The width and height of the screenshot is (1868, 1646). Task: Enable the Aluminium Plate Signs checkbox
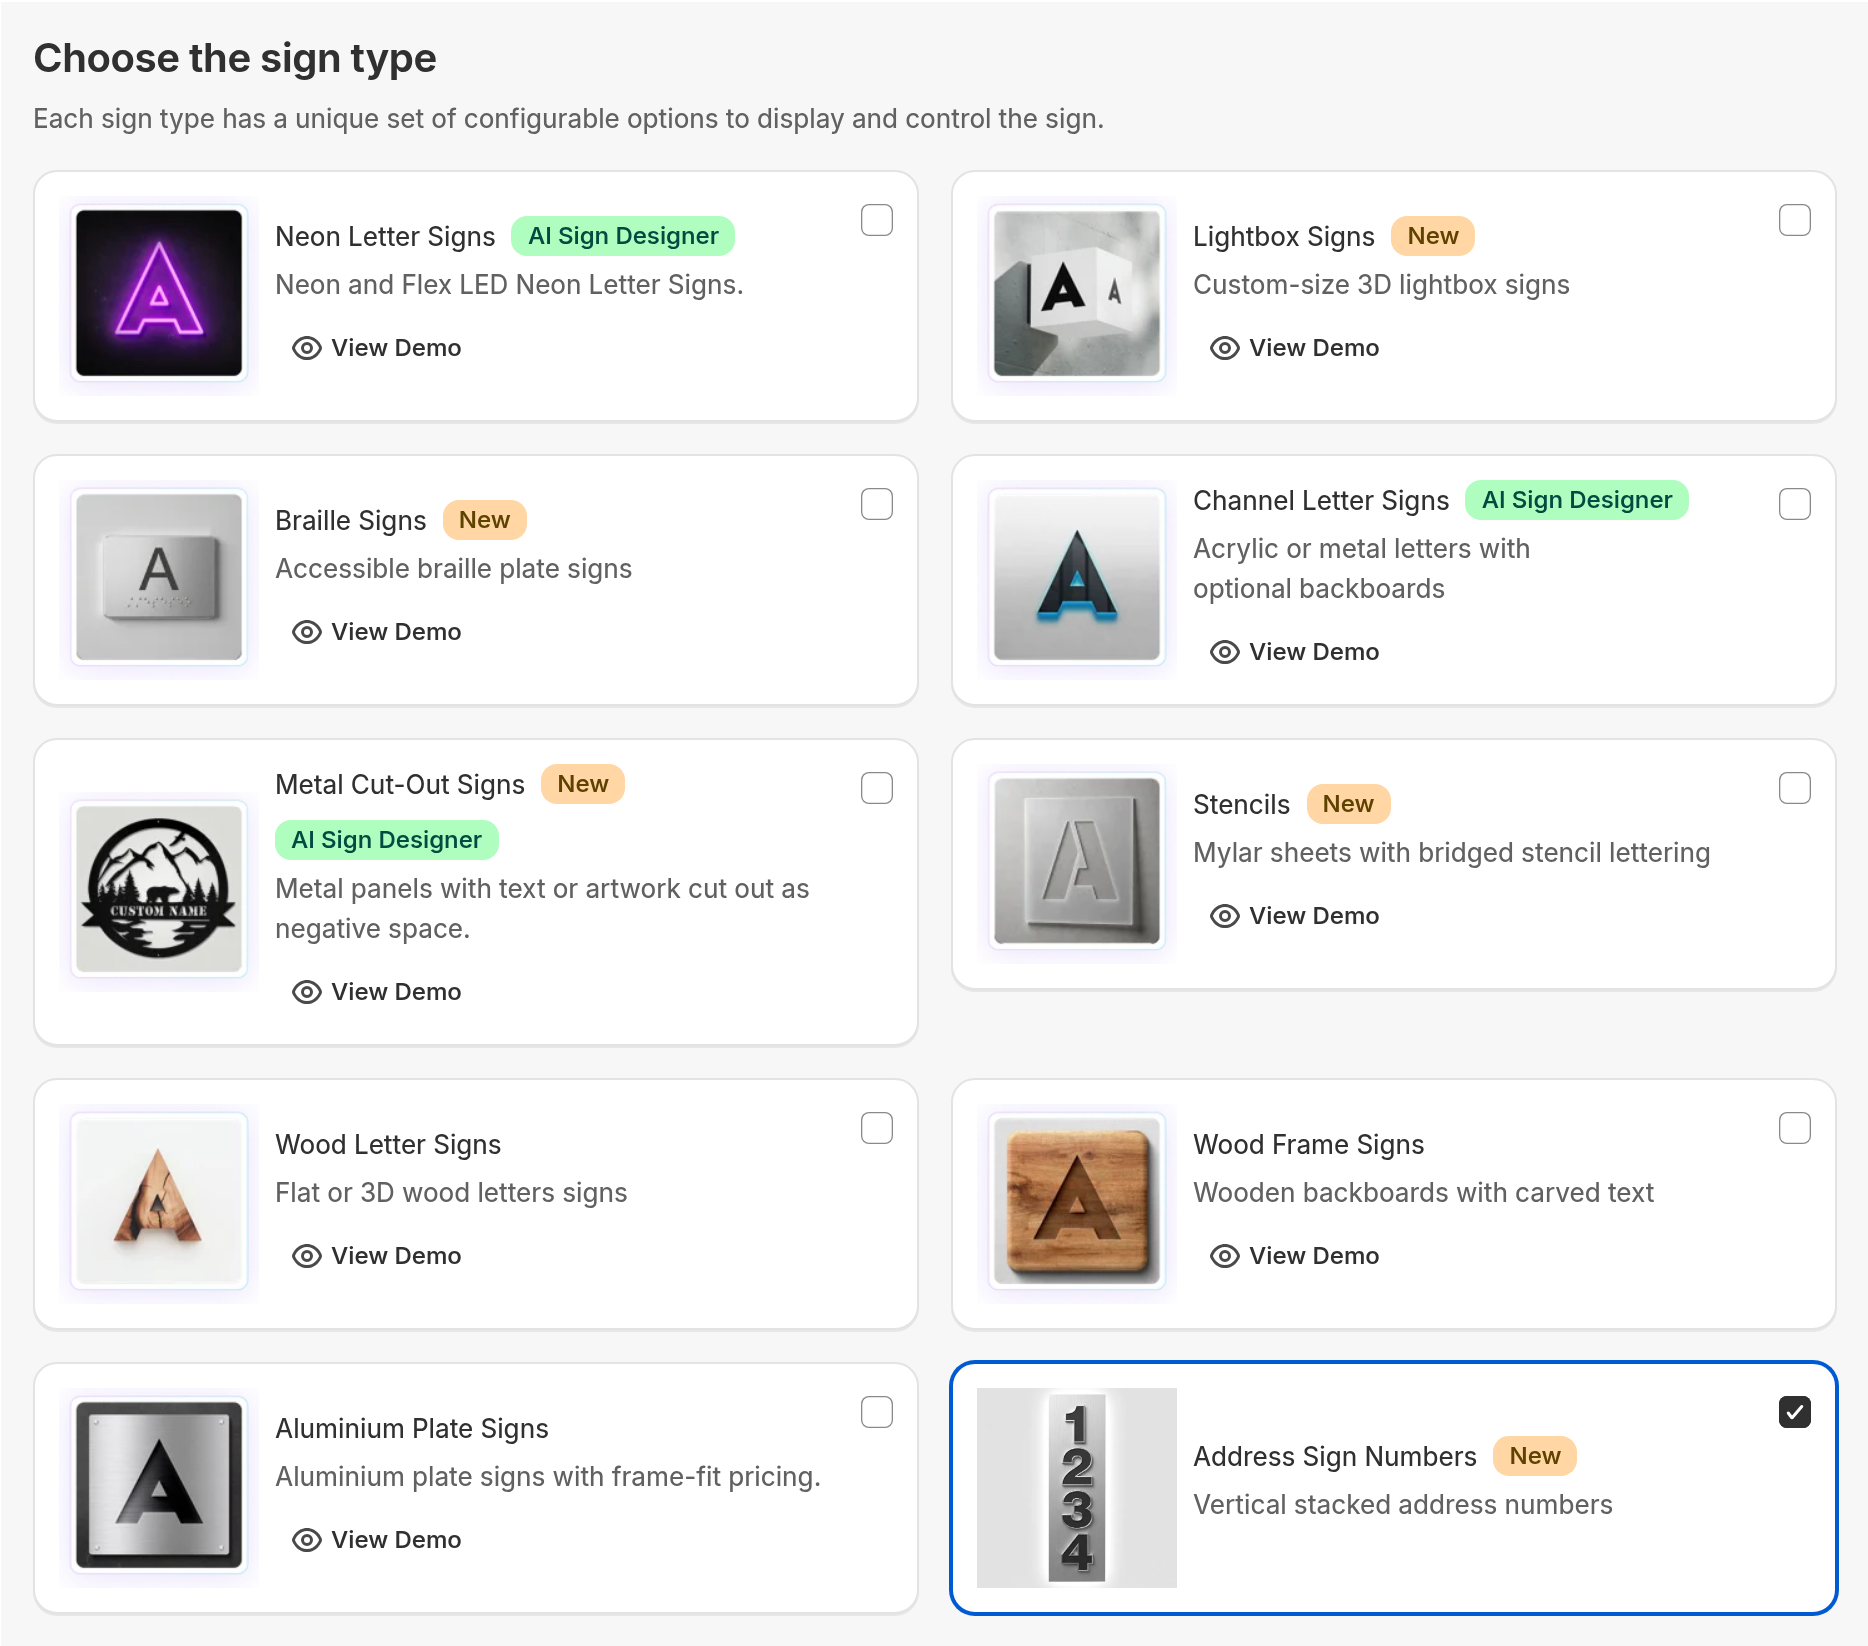(x=877, y=1412)
